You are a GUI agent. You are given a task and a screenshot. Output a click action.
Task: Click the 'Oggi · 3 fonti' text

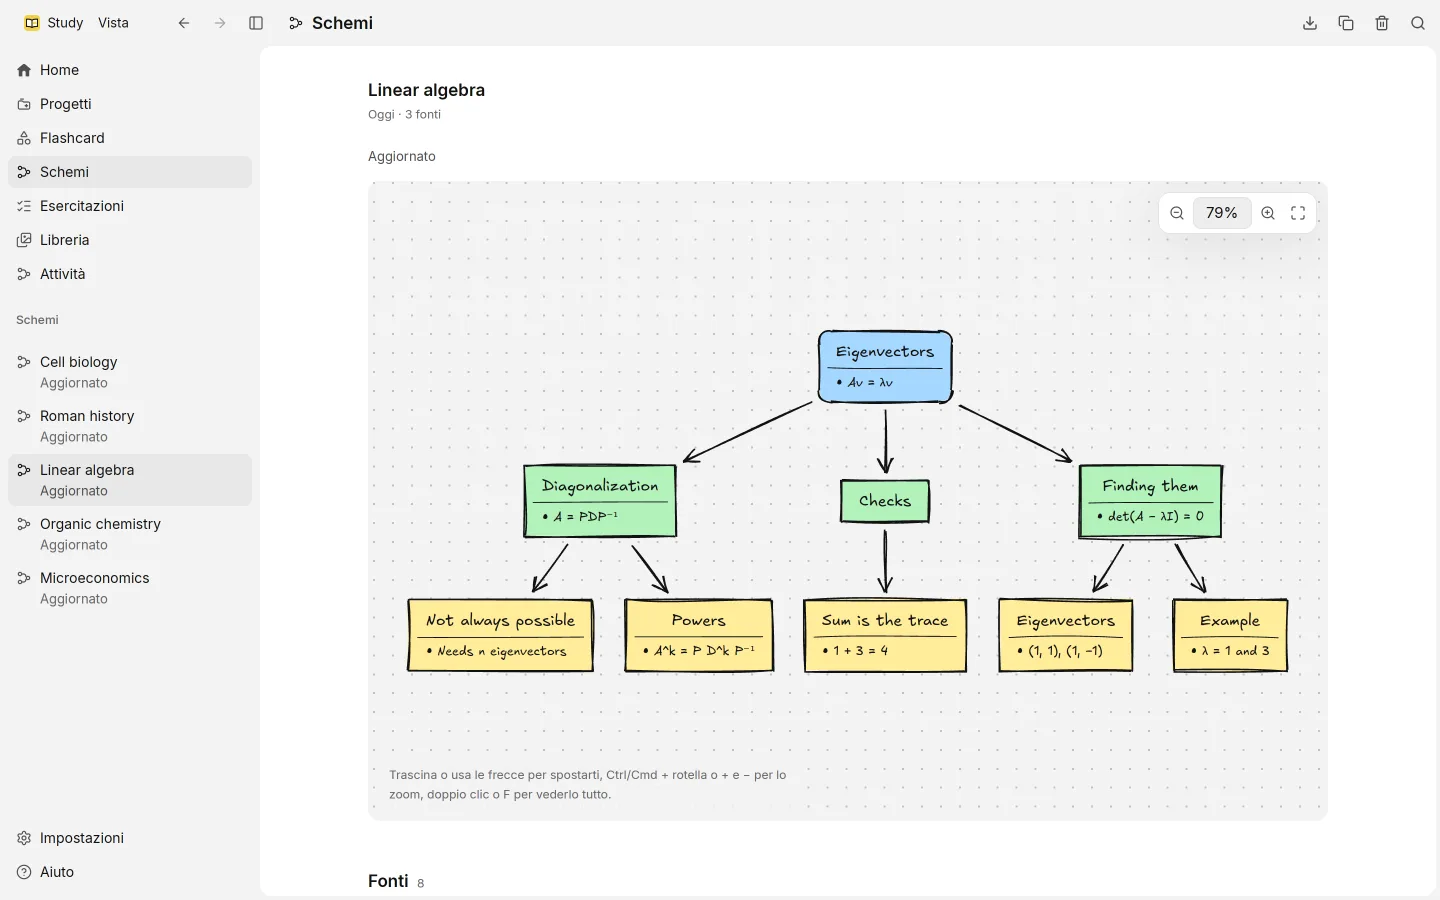(x=404, y=114)
